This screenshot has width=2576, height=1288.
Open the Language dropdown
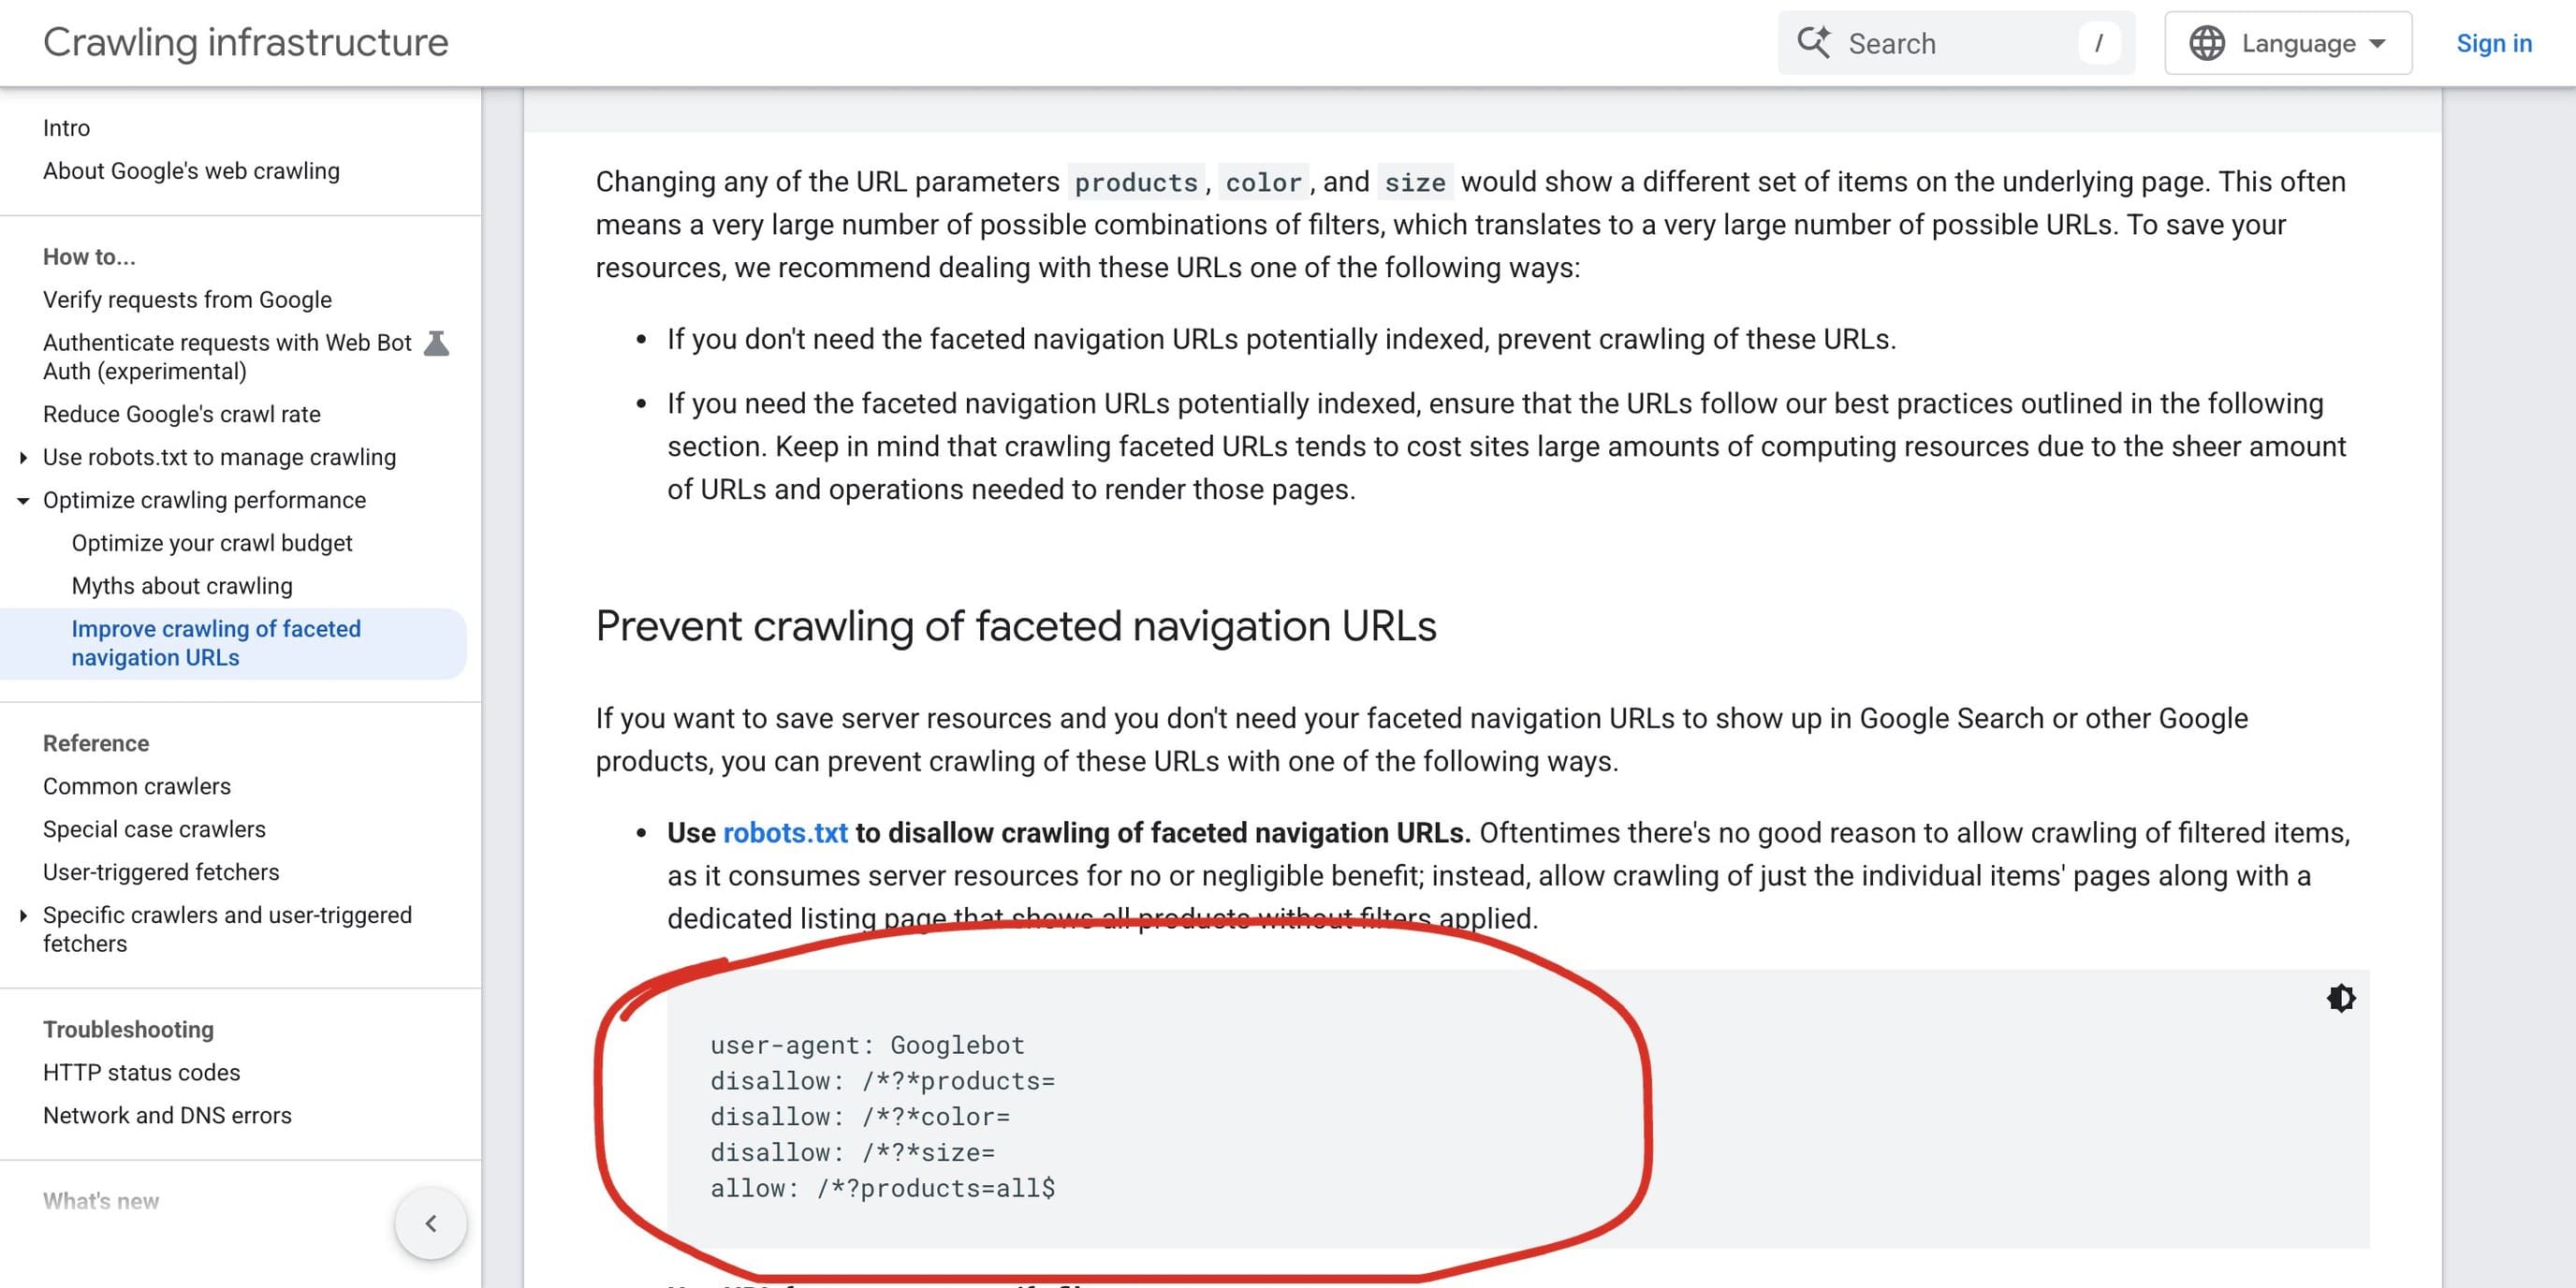(x=2288, y=43)
